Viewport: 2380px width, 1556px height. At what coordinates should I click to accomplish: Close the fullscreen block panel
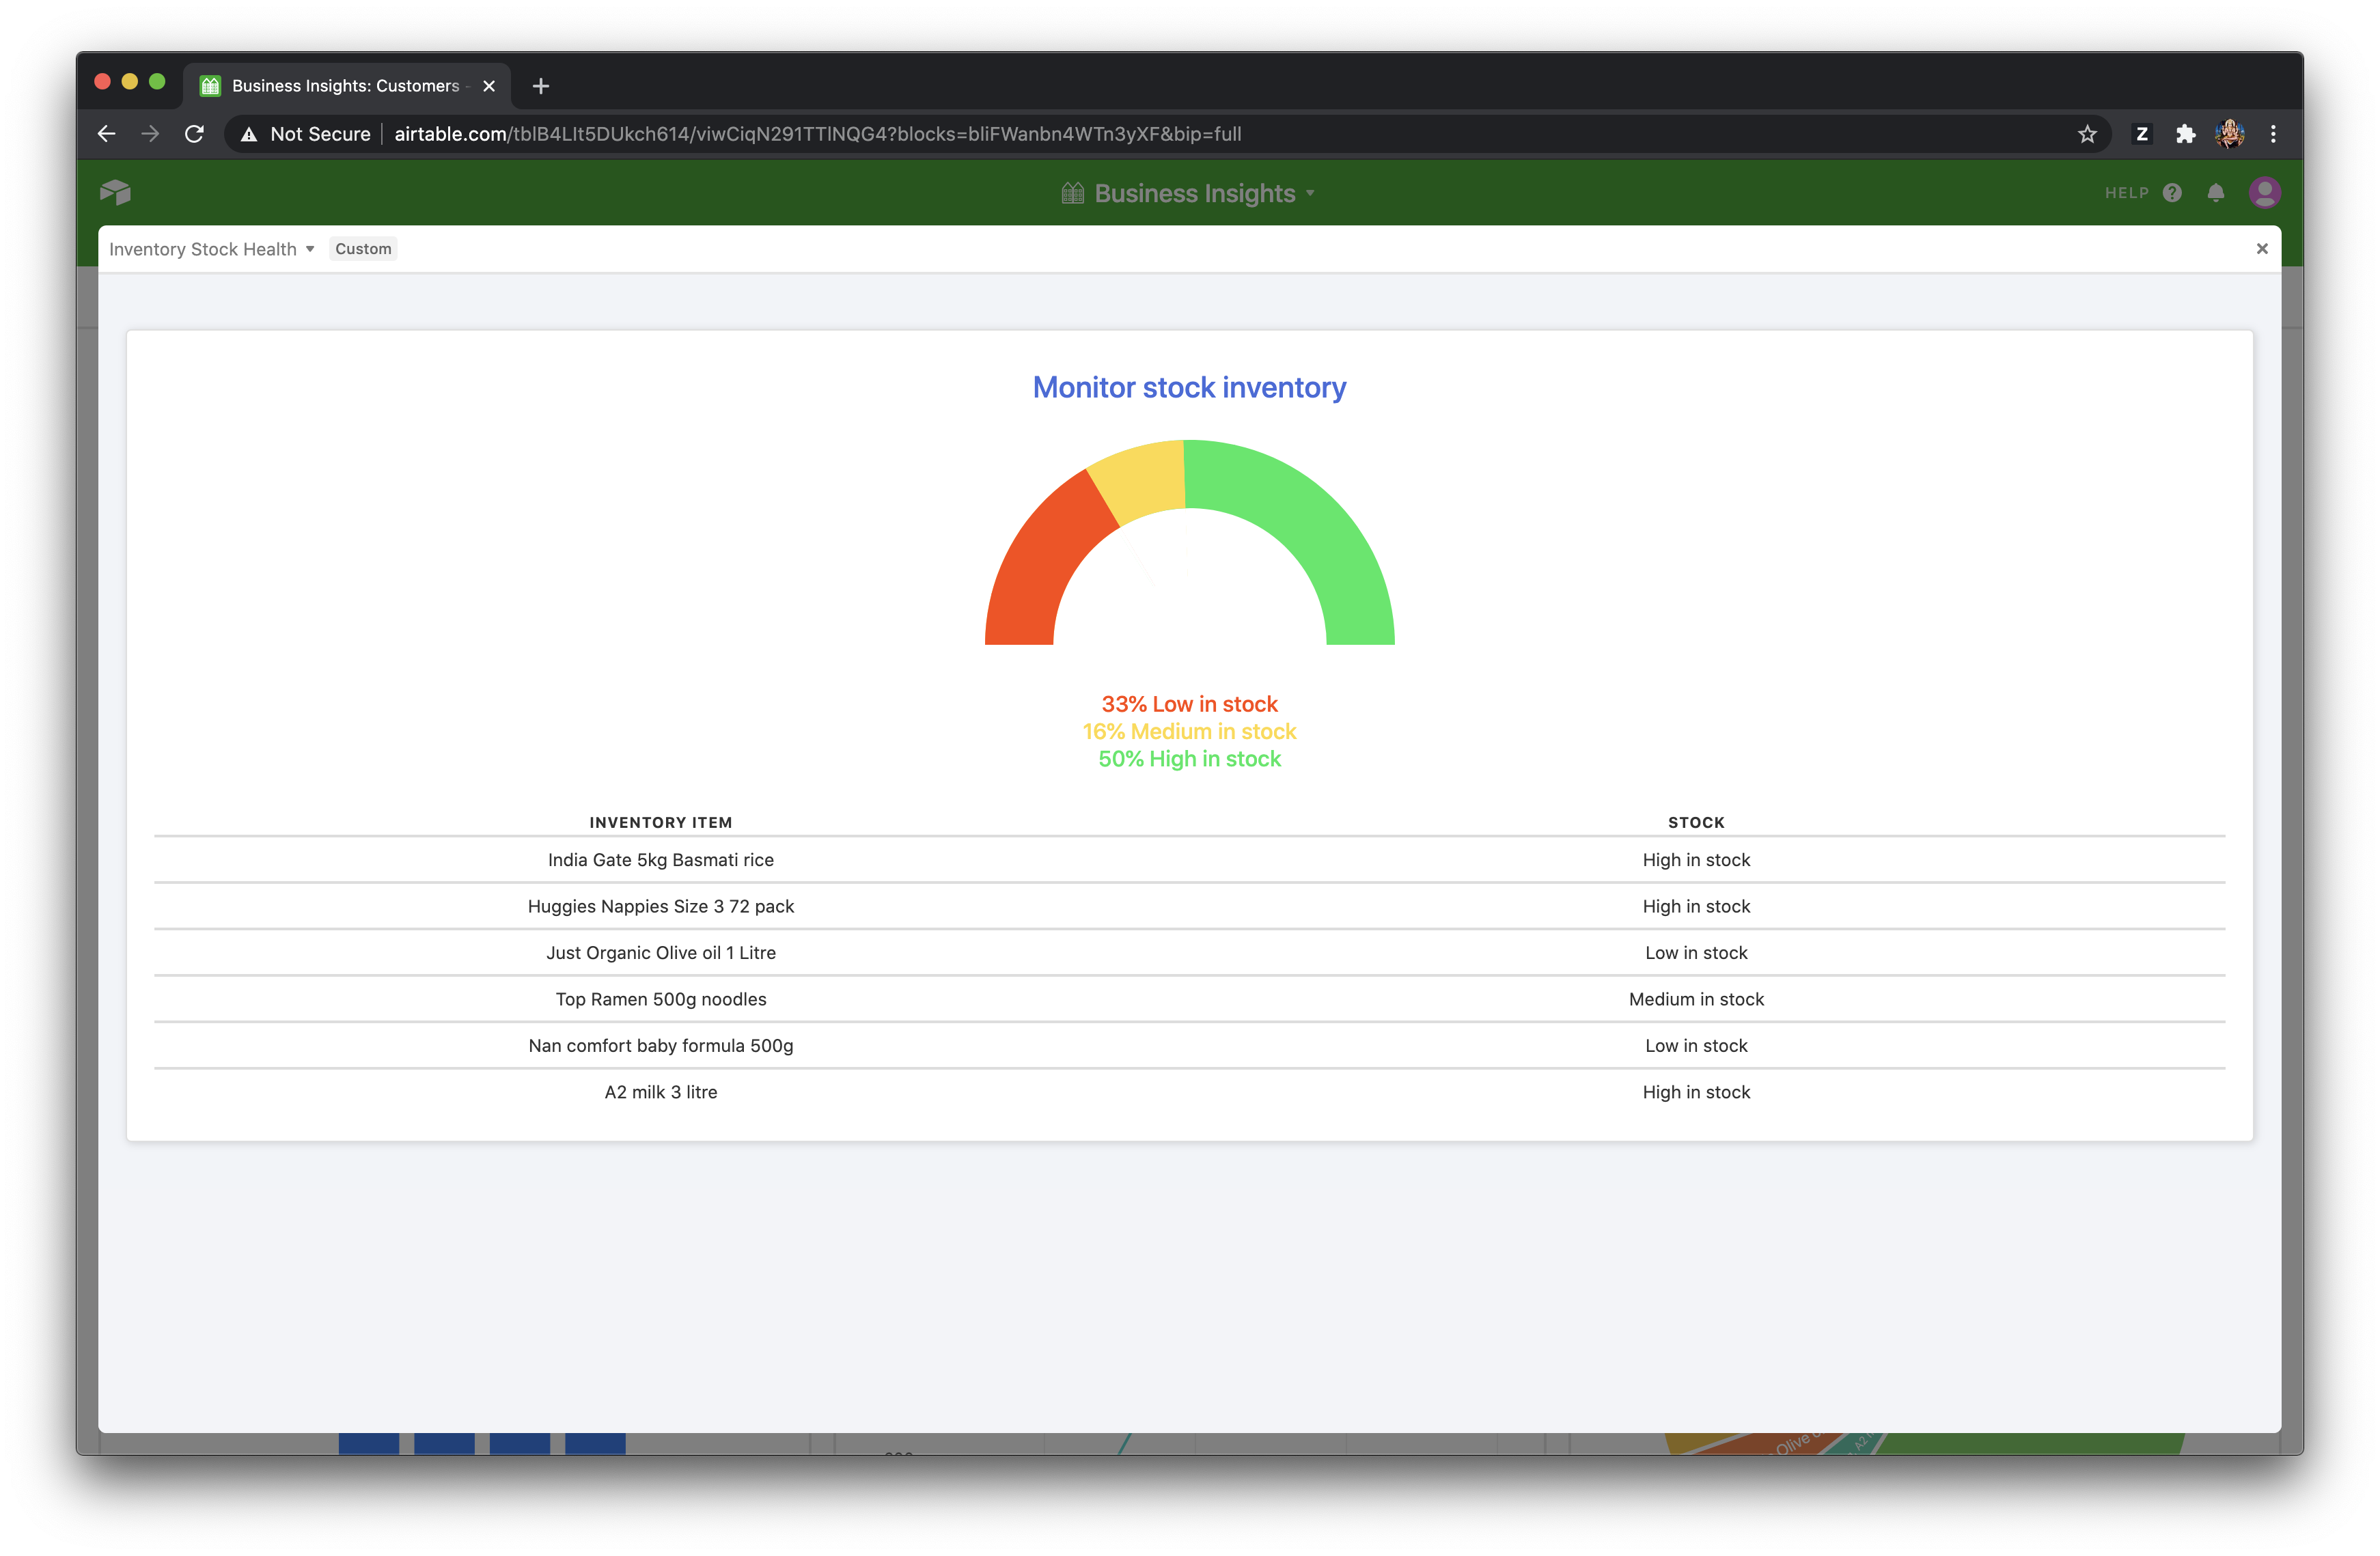pos(2262,249)
